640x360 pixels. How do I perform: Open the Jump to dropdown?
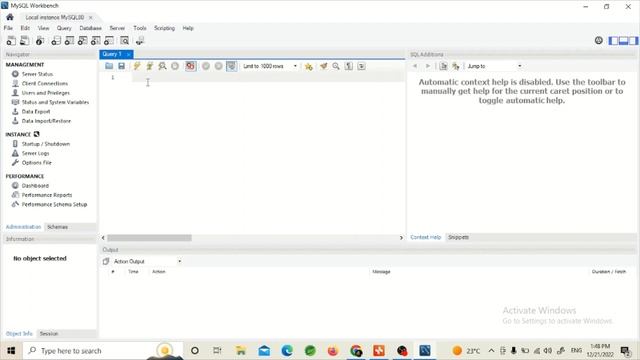(494, 66)
